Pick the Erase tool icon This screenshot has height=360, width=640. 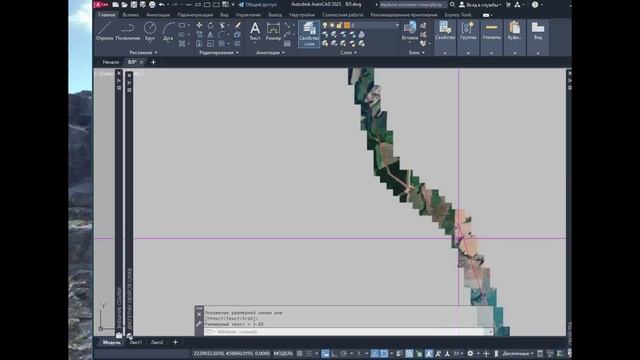(x=238, y=25)
